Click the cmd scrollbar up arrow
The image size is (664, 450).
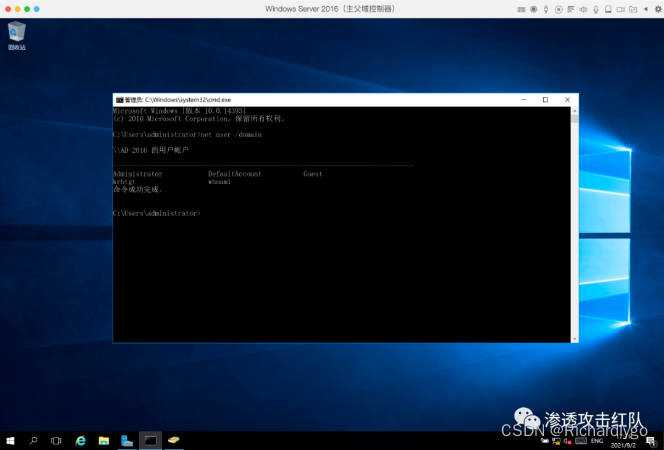click(x=575, y=111)
